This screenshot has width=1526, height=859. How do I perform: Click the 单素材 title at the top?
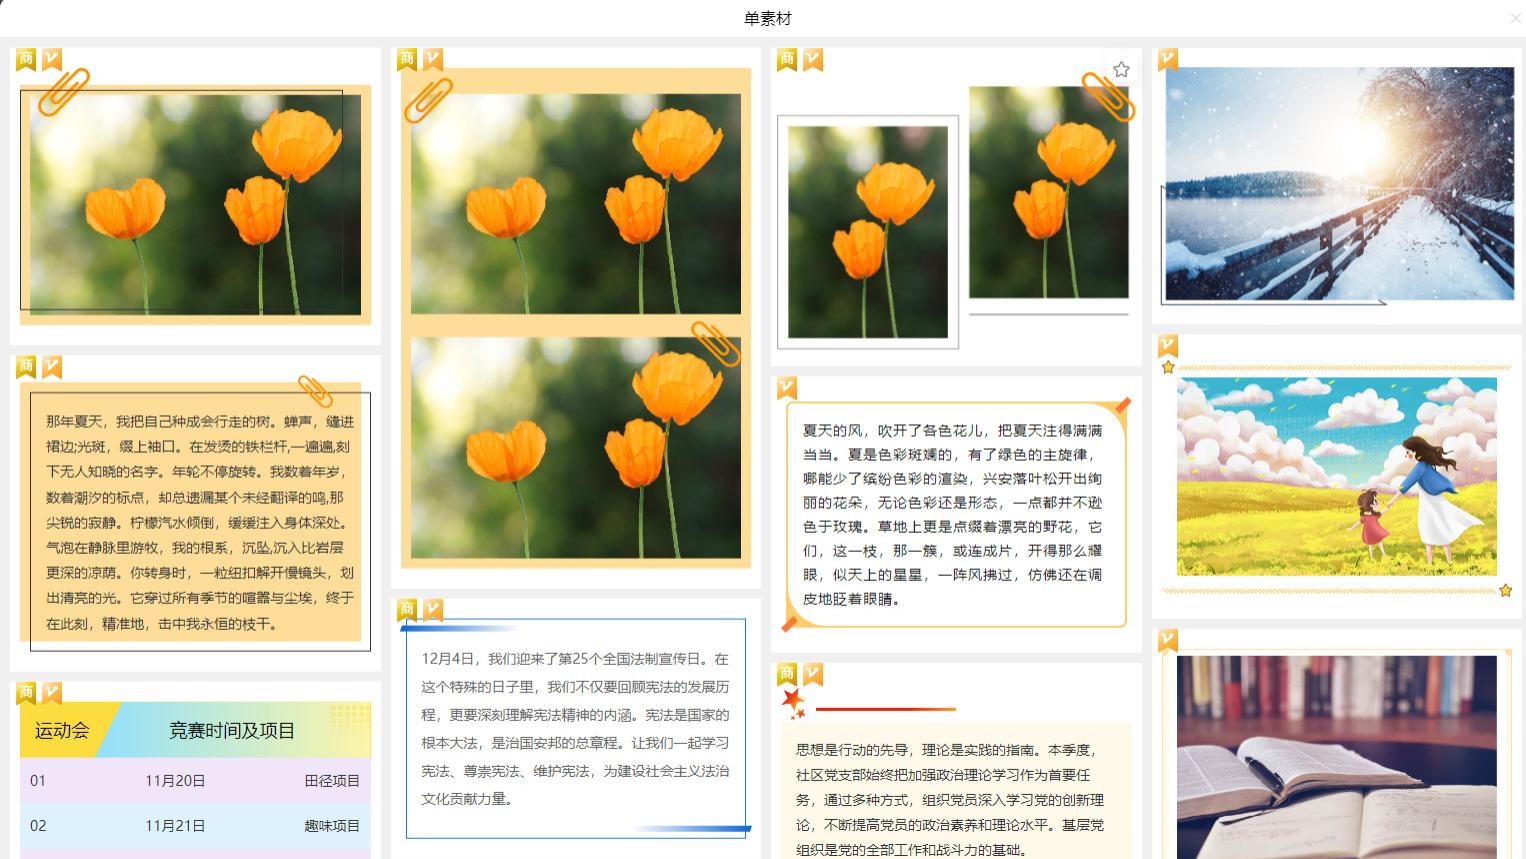tap(768, 18)
